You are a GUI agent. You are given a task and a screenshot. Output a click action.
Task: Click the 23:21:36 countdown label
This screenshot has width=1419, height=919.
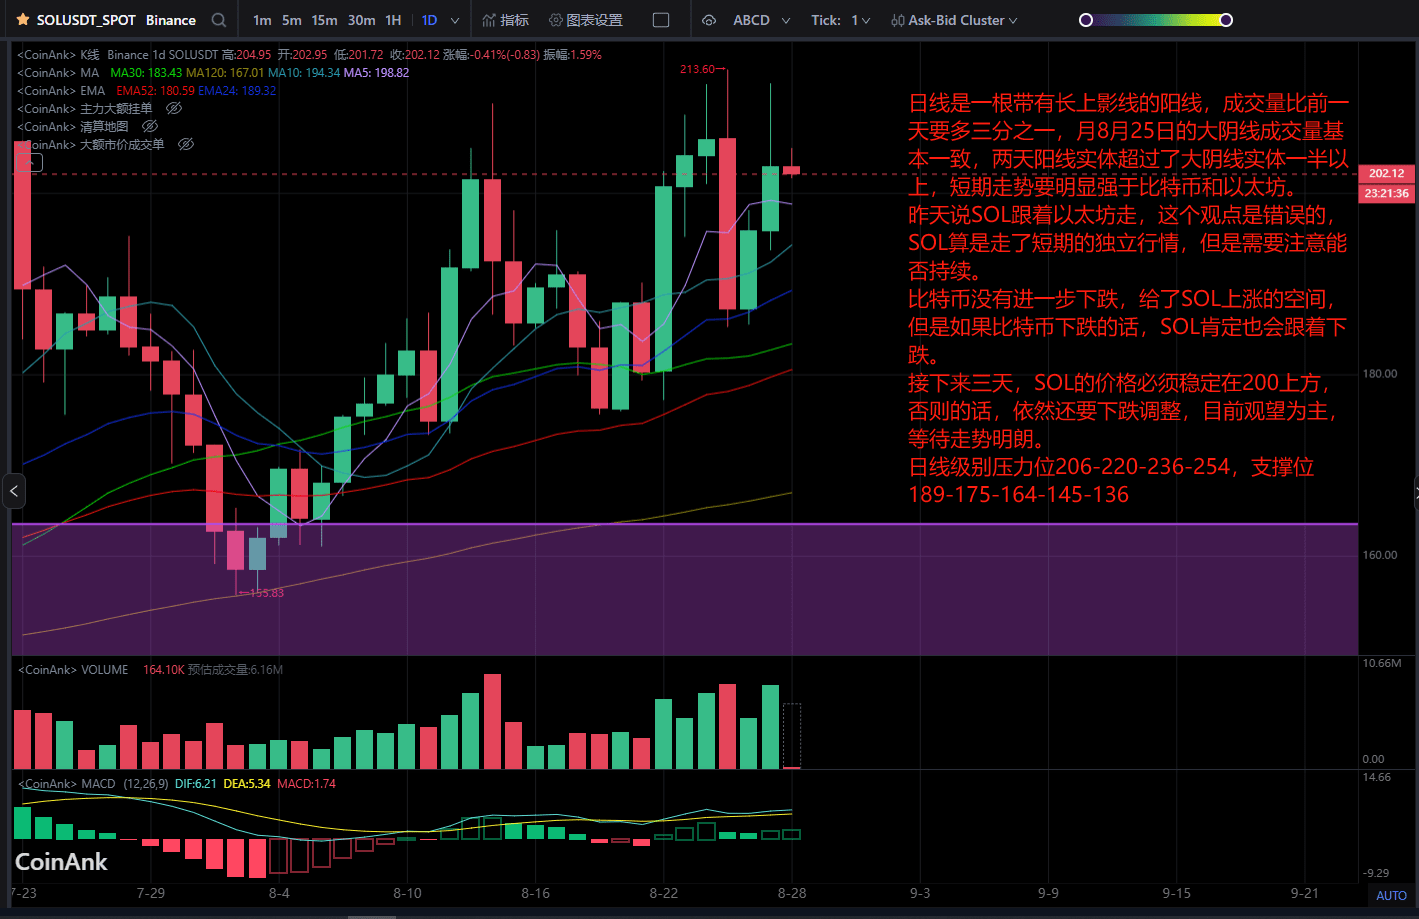coord(1386,193)
